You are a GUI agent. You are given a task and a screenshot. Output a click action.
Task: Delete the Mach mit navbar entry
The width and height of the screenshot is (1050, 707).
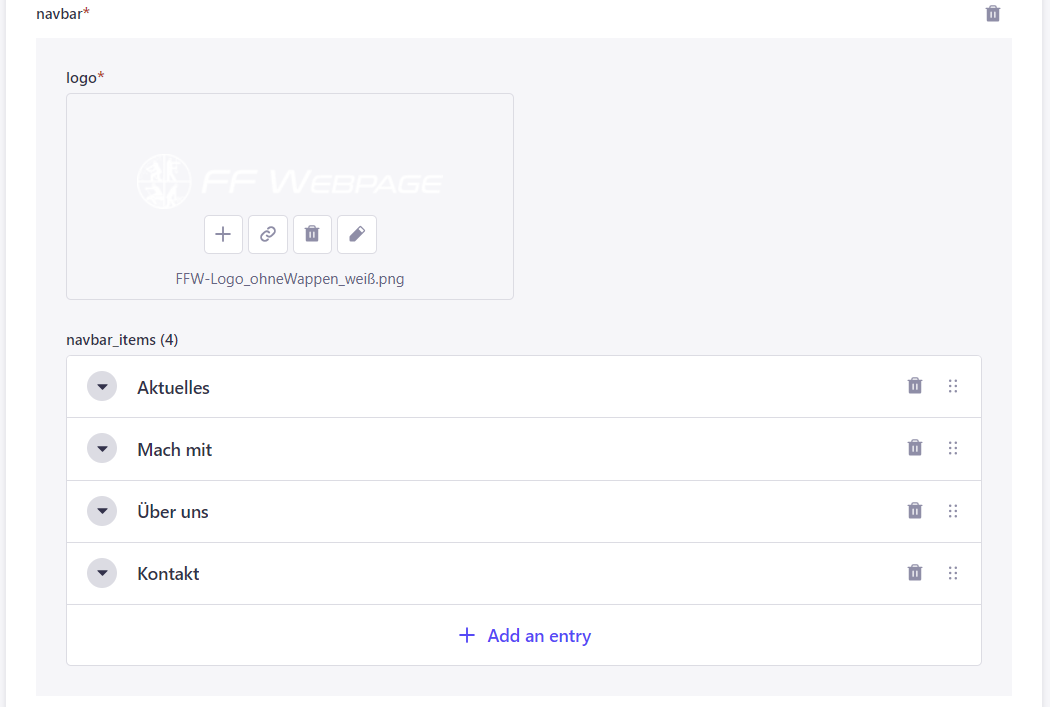[x=915, y=448]
